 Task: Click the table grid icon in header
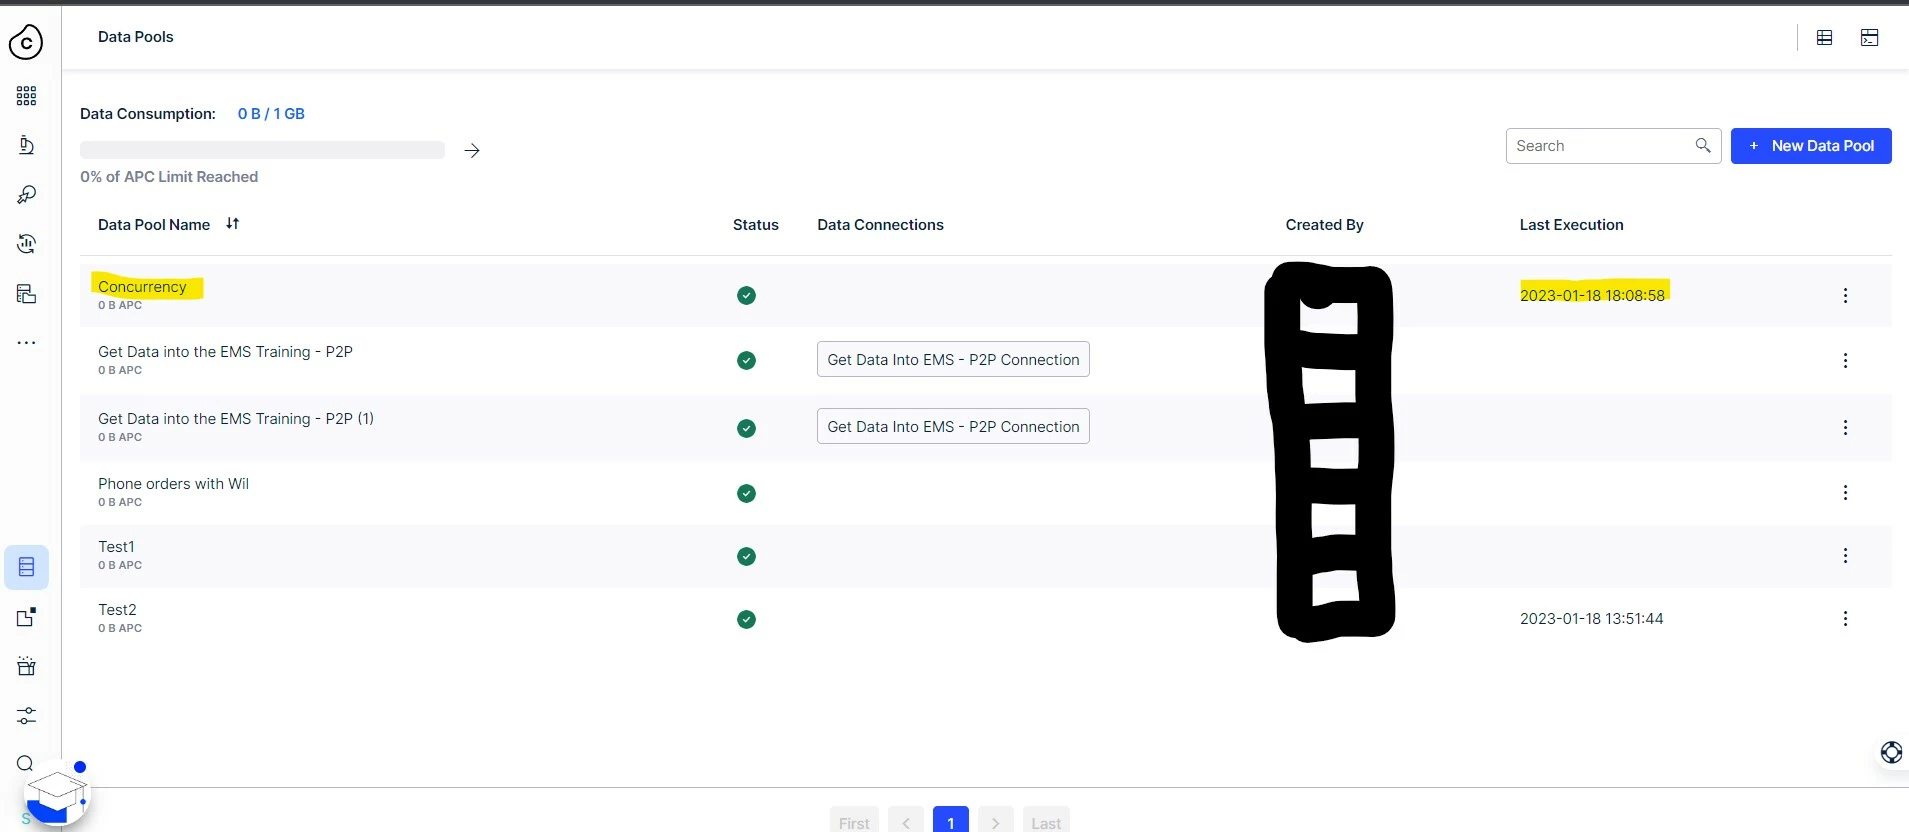pyautogui.click(x=1825, y=38)
